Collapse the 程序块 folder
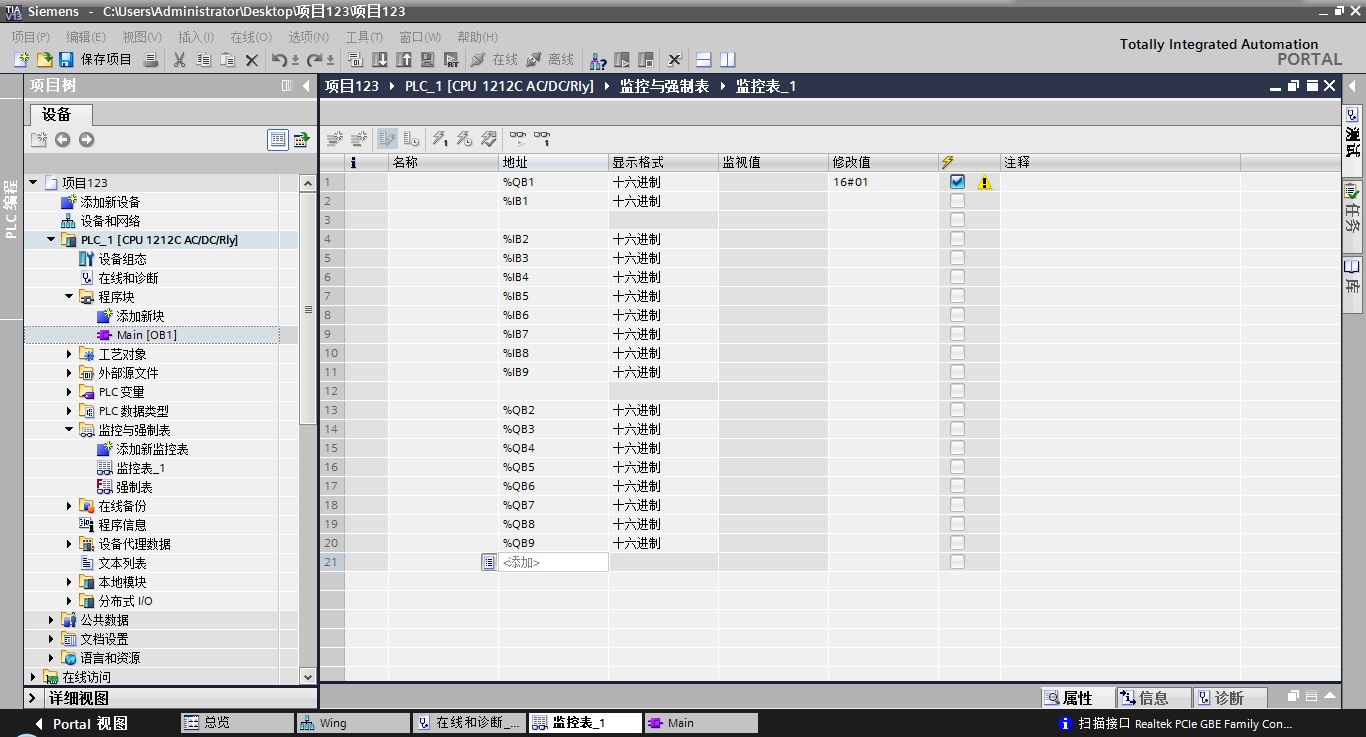Viewport: 1366px width, 737px height. tap(69, 297)
